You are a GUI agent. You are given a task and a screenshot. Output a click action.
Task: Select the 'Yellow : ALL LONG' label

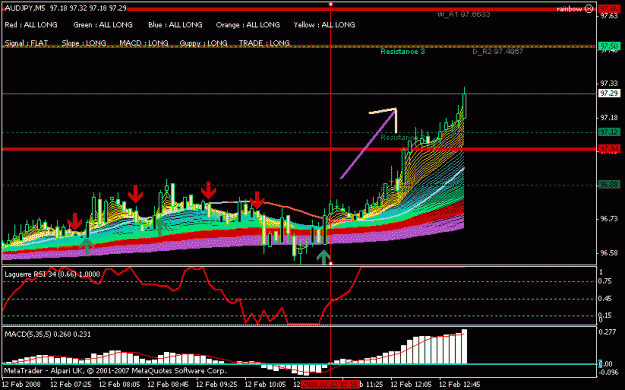point(324,25)
